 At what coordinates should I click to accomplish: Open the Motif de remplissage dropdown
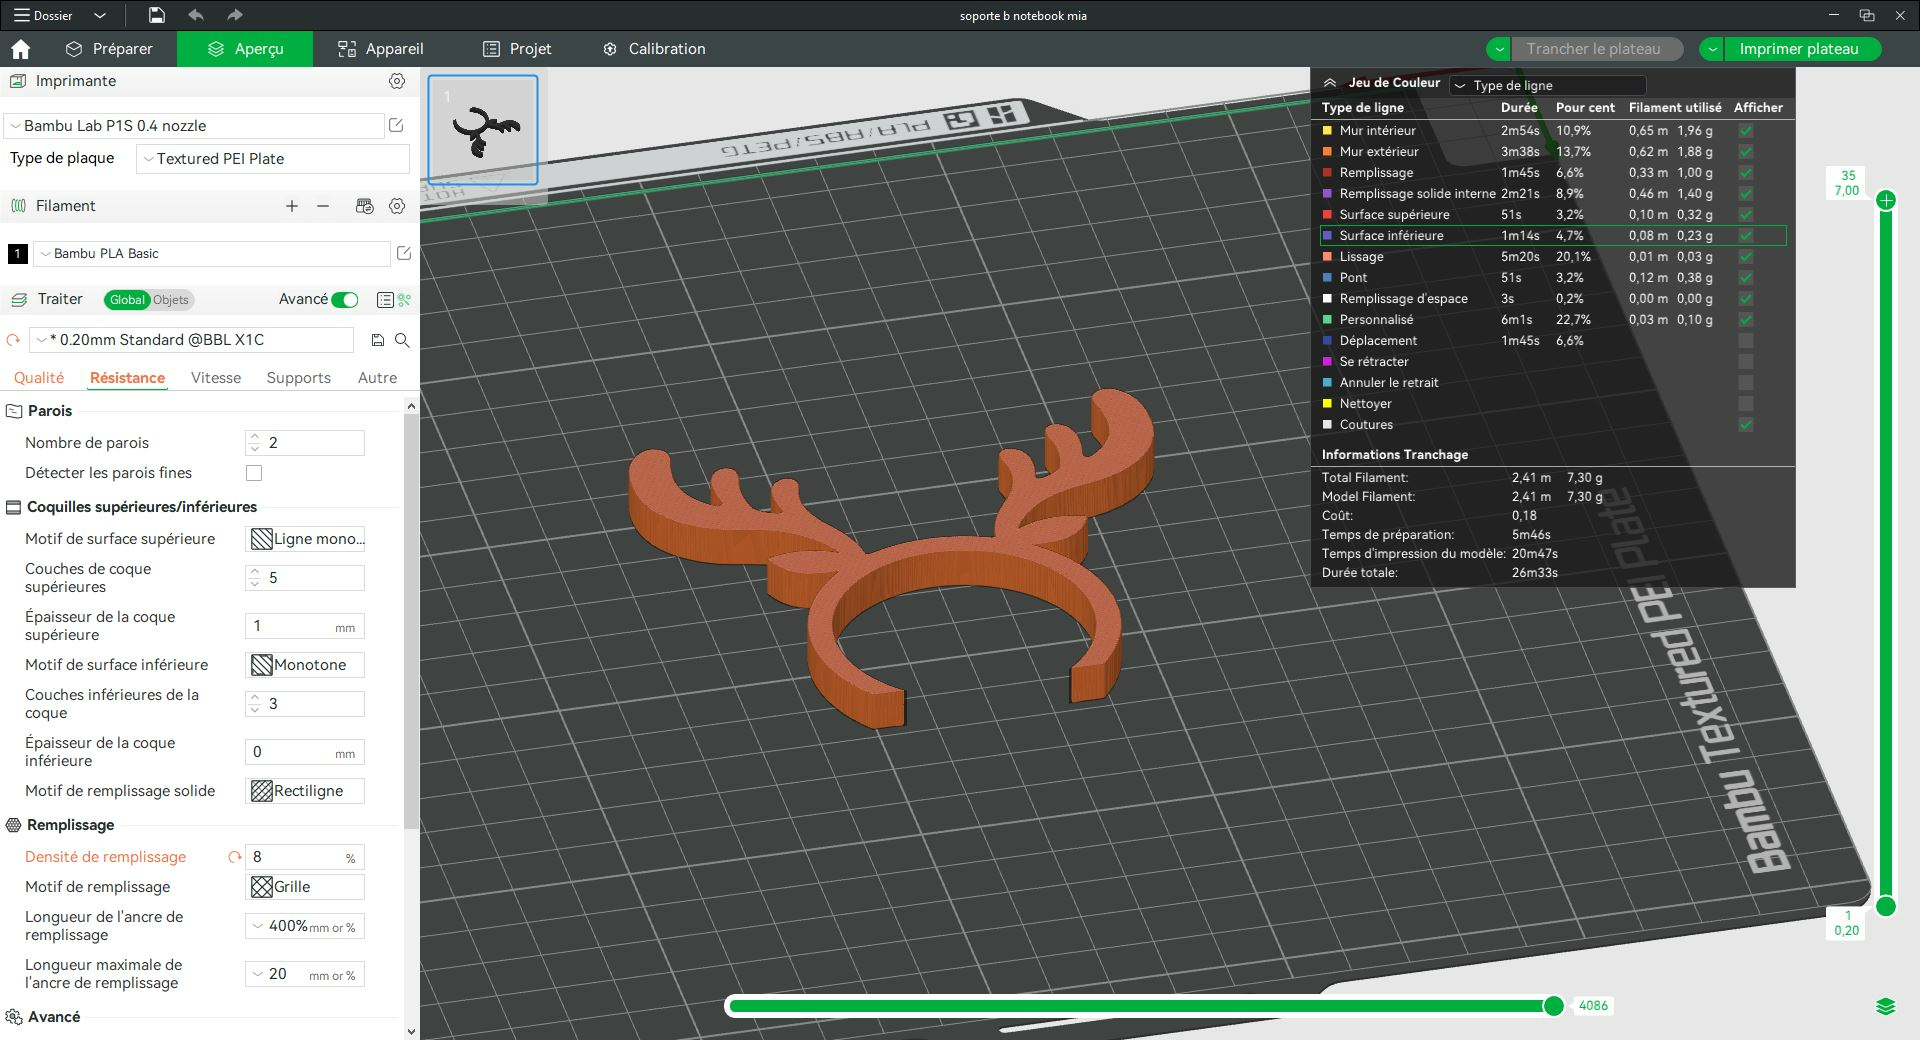click(305, 887)
